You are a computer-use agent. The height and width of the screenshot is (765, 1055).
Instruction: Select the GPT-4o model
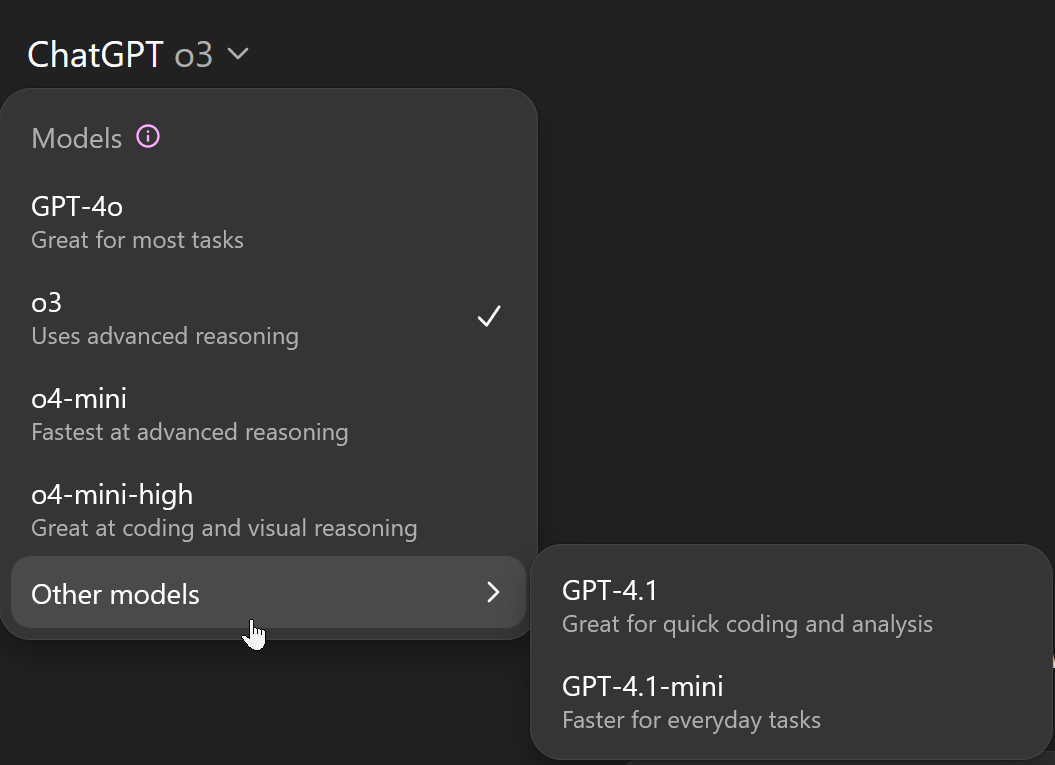268,222
